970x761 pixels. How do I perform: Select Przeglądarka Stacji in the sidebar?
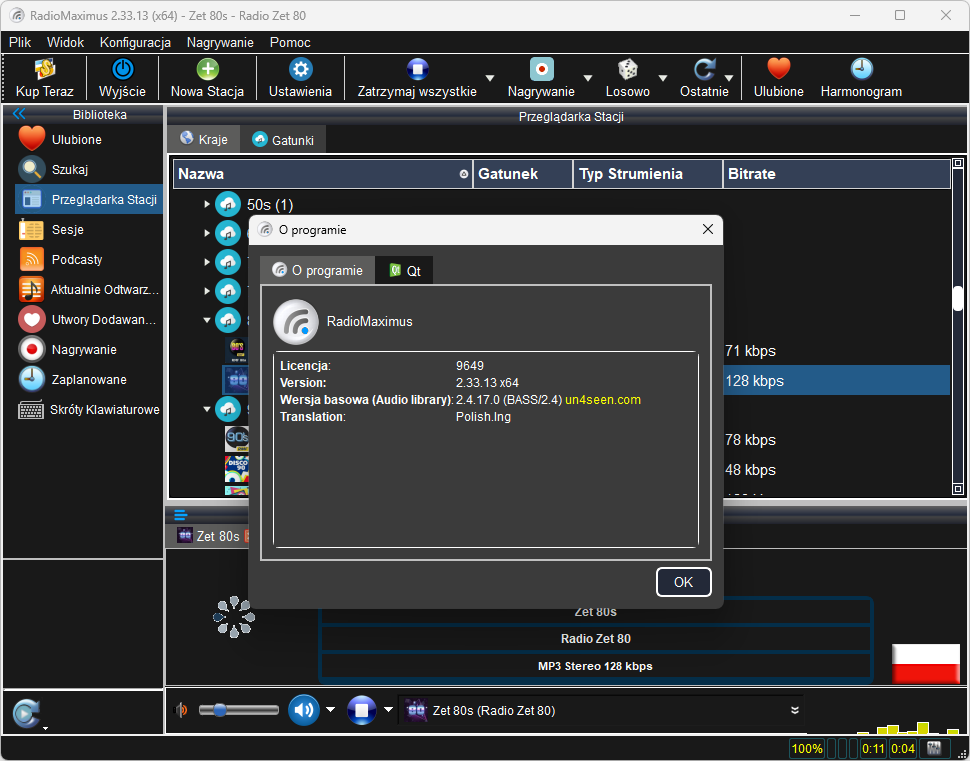pyautogui.click(x=89, y=199)
